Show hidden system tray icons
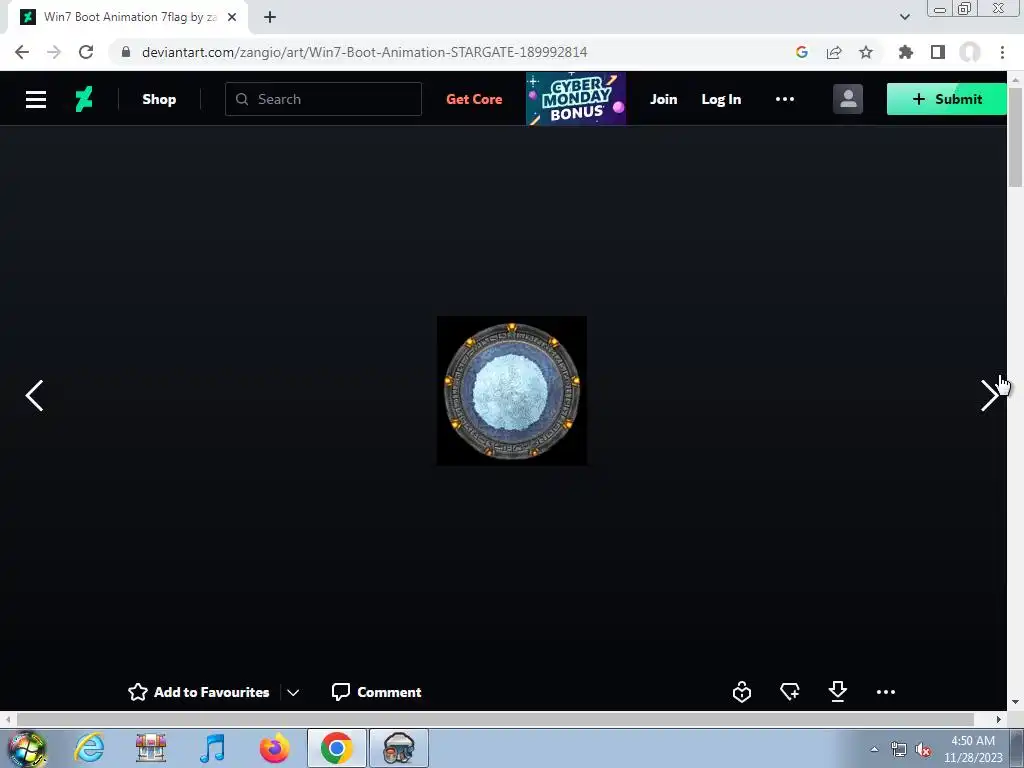This screenshot has width=1024, height=768. (874, 749)
